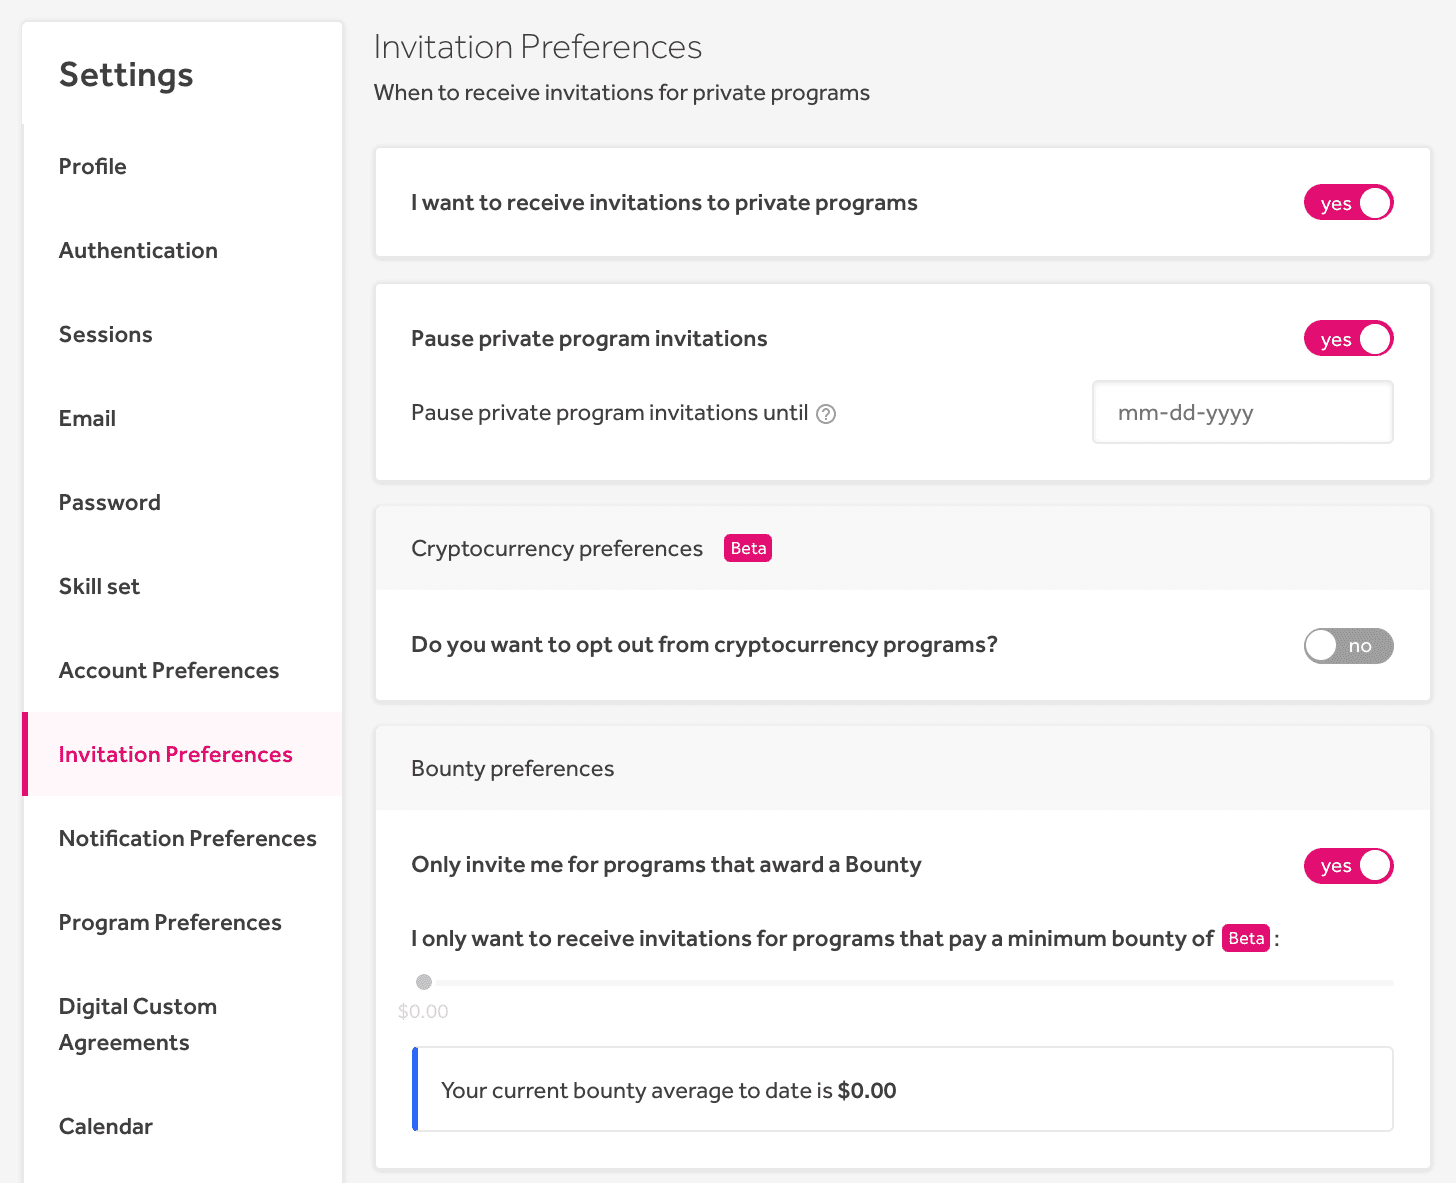
Task: Click the minimum bounty slider handle
Action: [424, 982]
